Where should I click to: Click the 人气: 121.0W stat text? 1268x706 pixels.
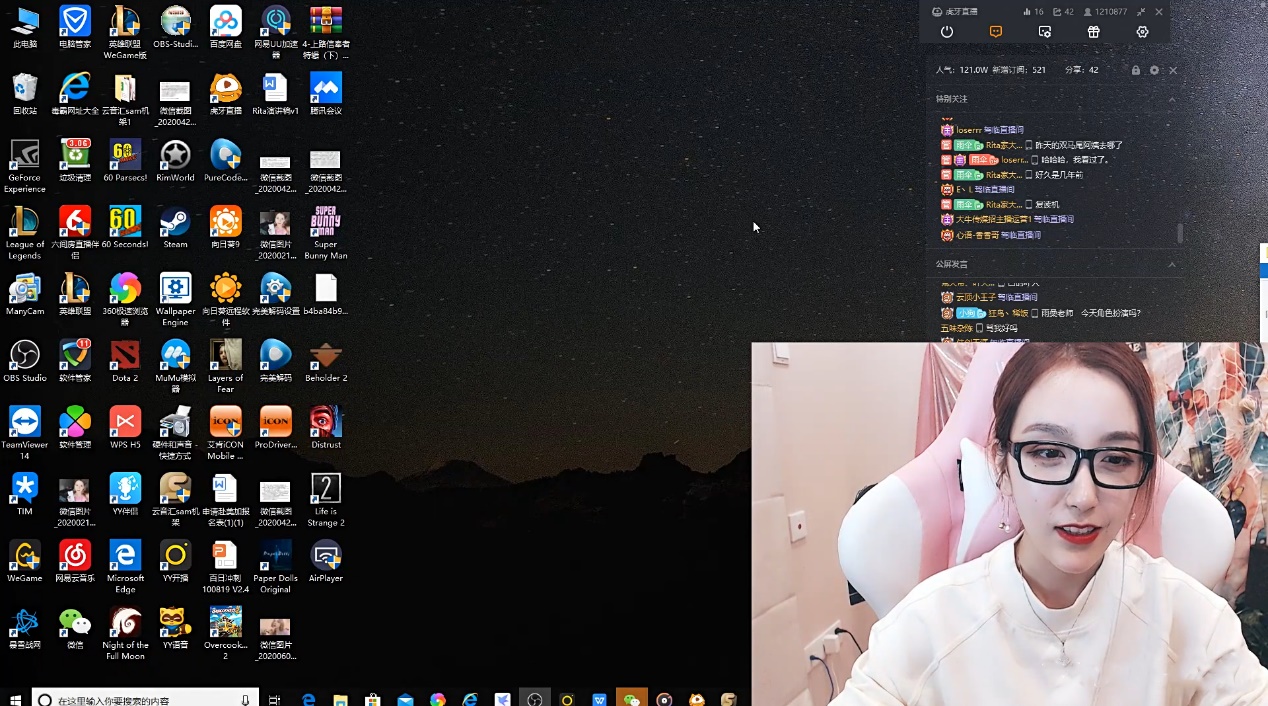point(962,70)
